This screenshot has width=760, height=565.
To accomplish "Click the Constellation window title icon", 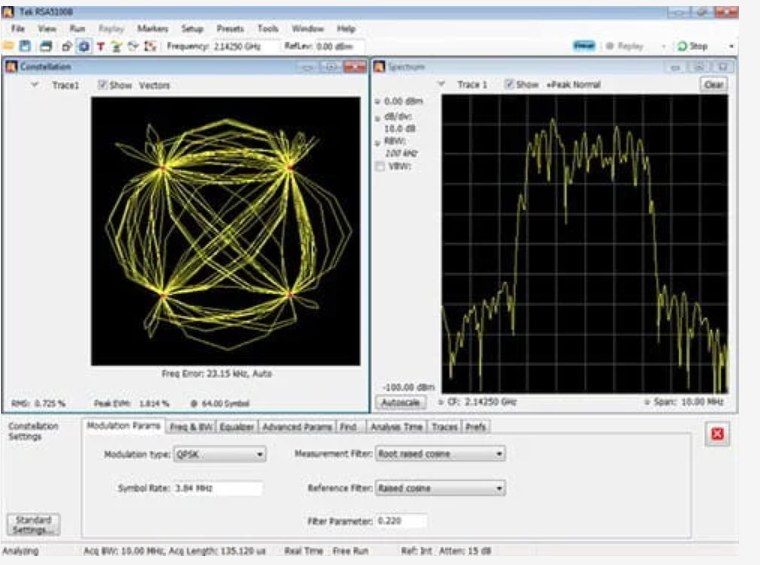I will pyautogui.click(x=12, y=66).
